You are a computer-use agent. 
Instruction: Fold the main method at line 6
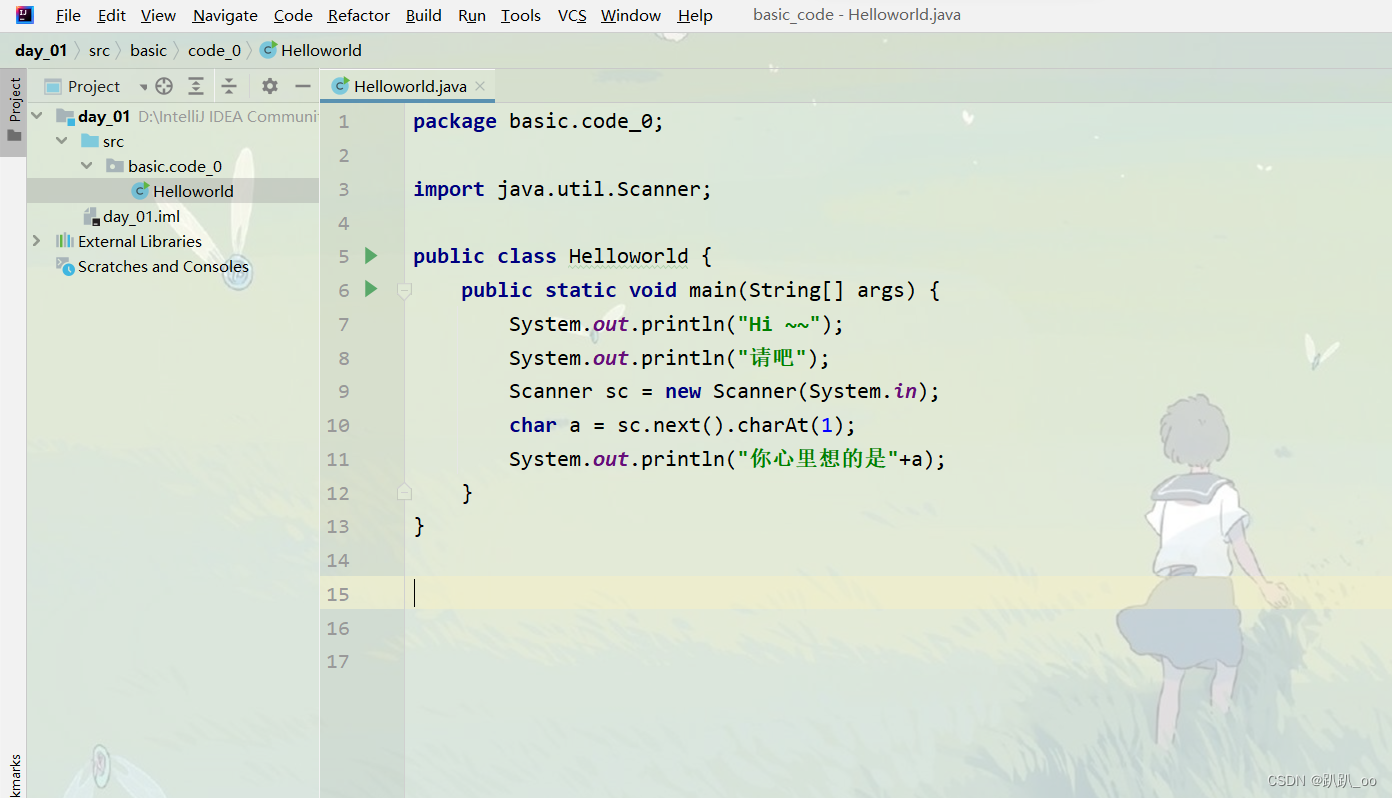pyautogui.click(x=404, y=291)
